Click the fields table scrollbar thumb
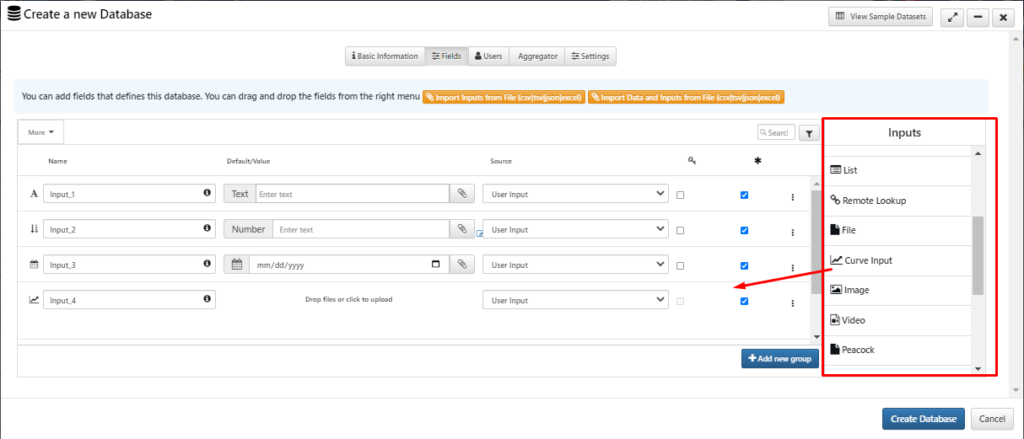 (814, 242)
